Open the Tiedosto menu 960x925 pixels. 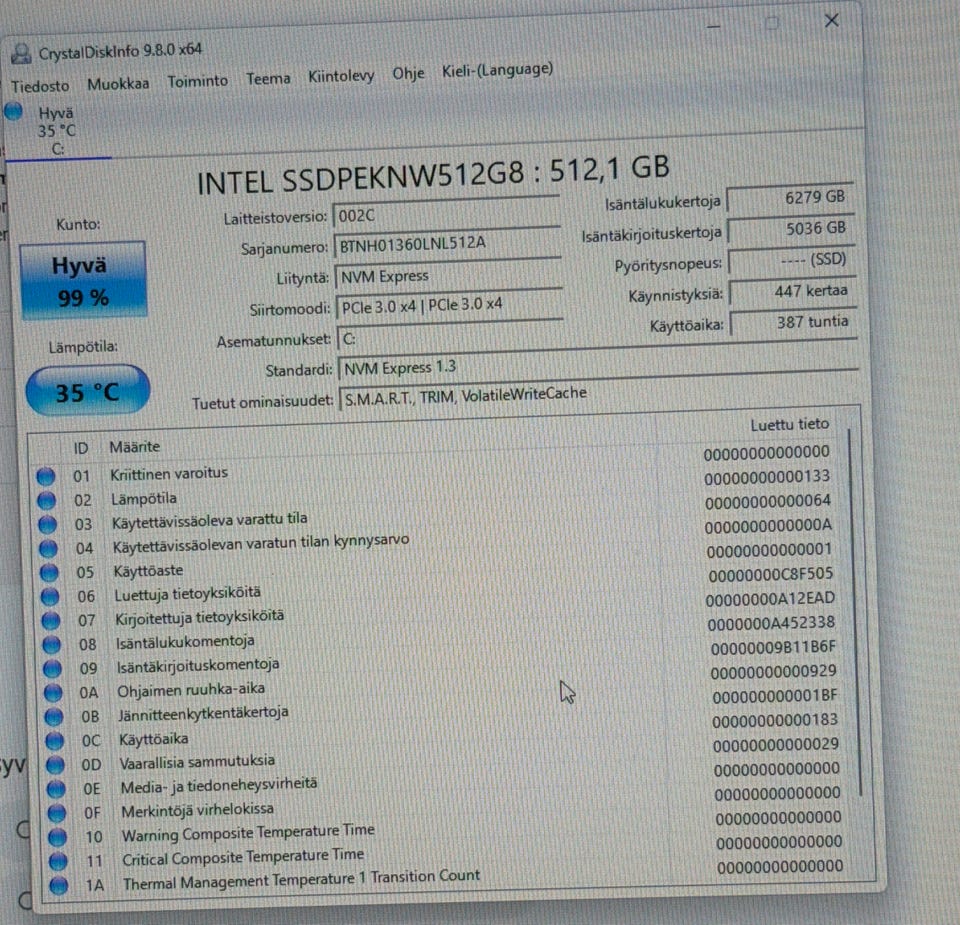click(40, 86)
